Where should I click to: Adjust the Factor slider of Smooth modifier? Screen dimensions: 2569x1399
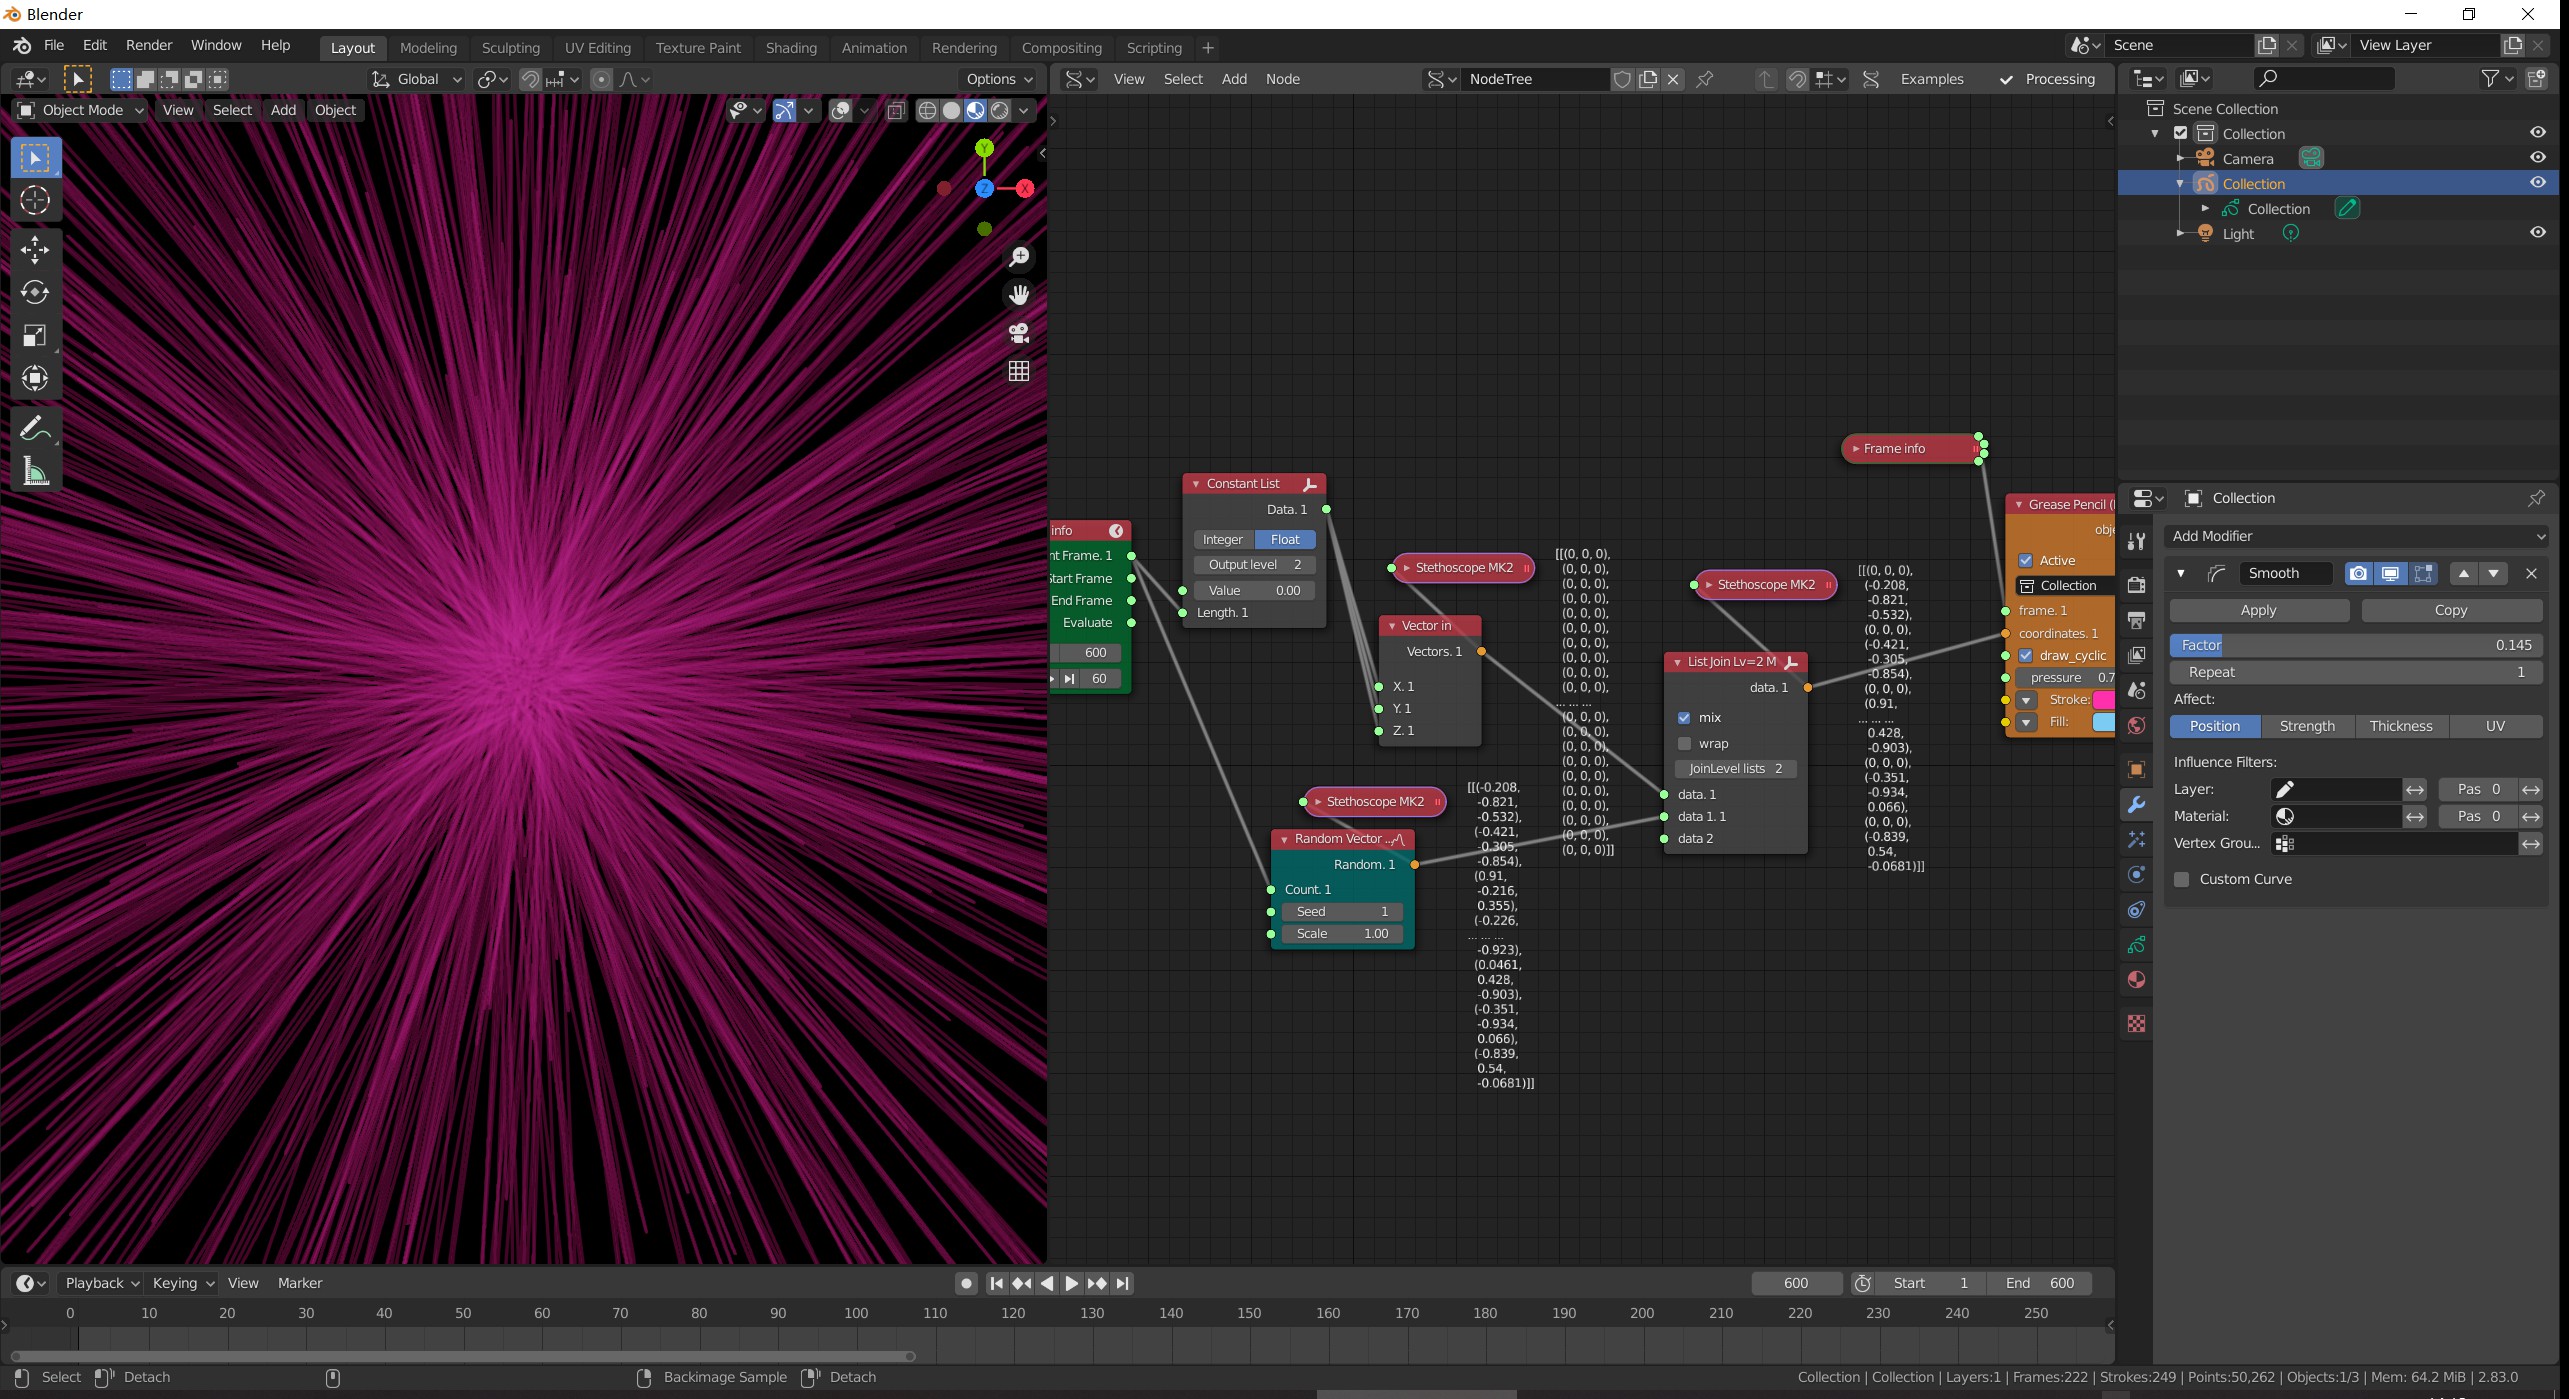click(x=2356, y=645)
